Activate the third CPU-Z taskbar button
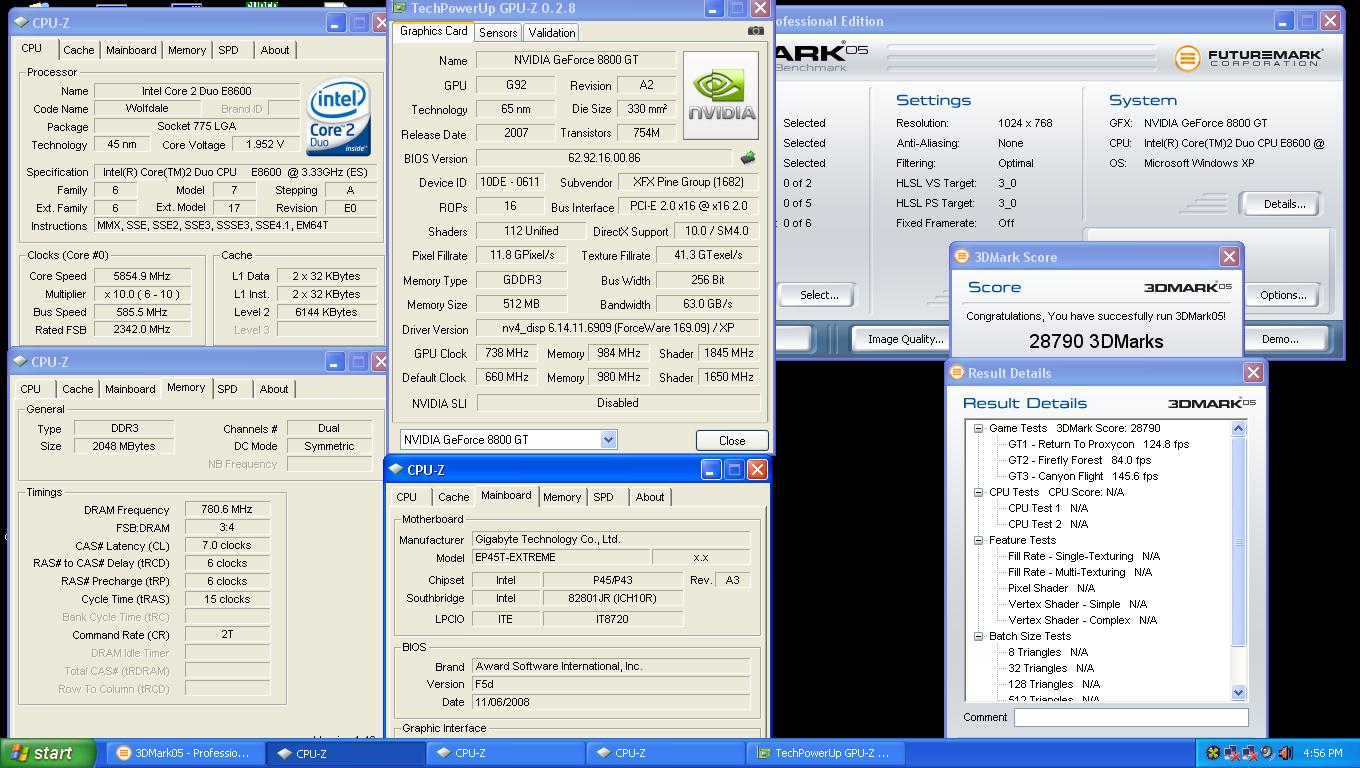The height and width of the screenshot is (768, 1360). pyautogui.click(x=666, y=753)
